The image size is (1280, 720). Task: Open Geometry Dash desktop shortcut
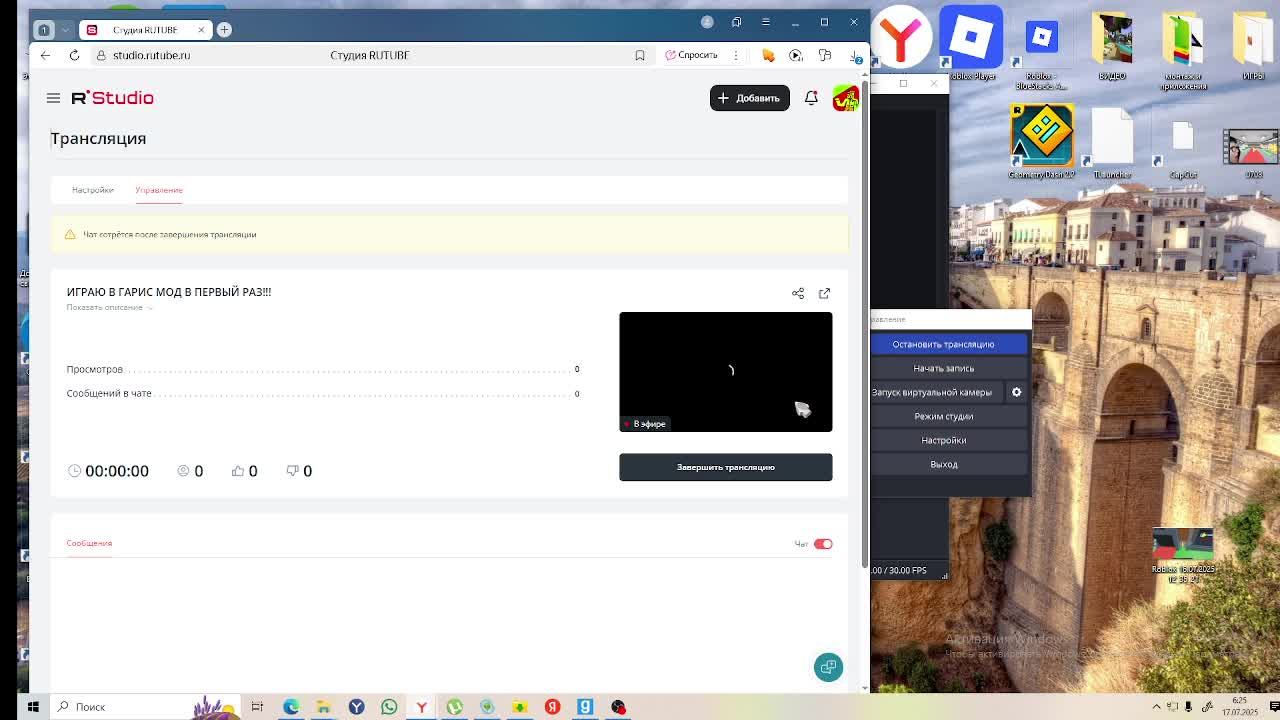coord(1041,141)
